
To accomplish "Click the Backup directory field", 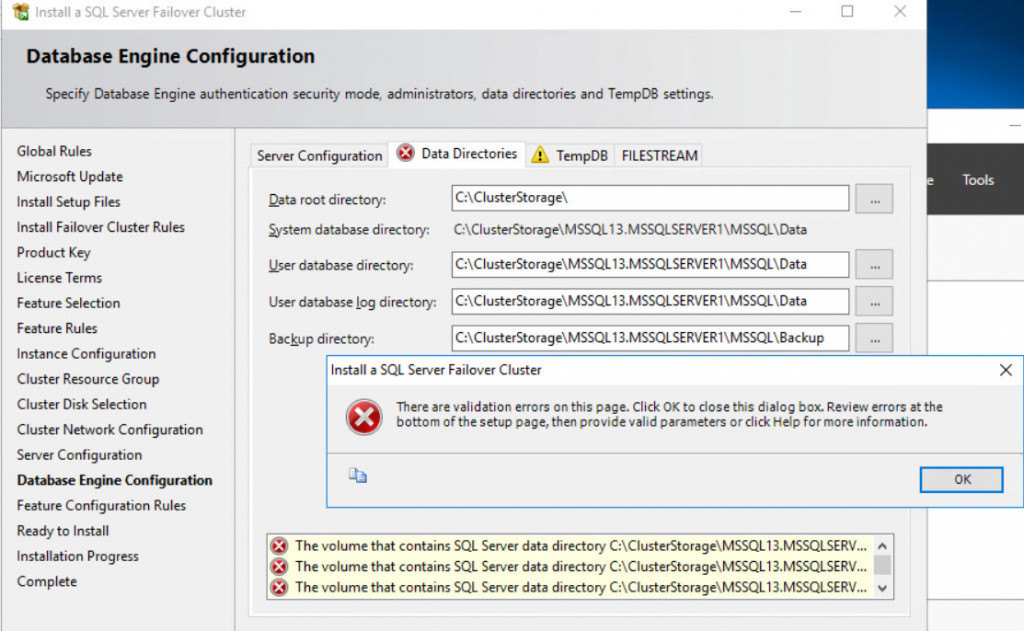I will pos(650,338).
